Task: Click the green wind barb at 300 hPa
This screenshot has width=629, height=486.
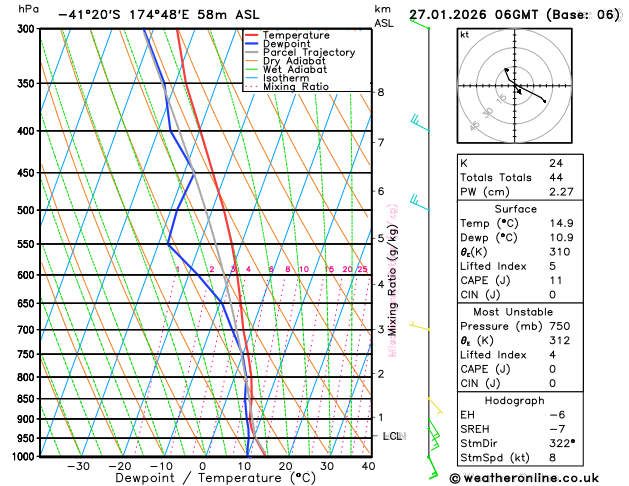Action: point(420,23)
